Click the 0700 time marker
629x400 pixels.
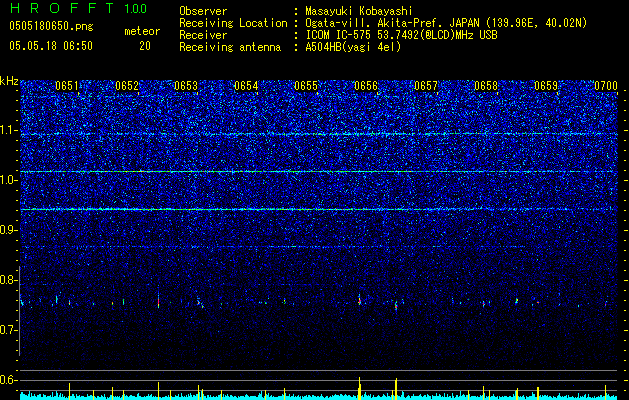pos(606,86)
